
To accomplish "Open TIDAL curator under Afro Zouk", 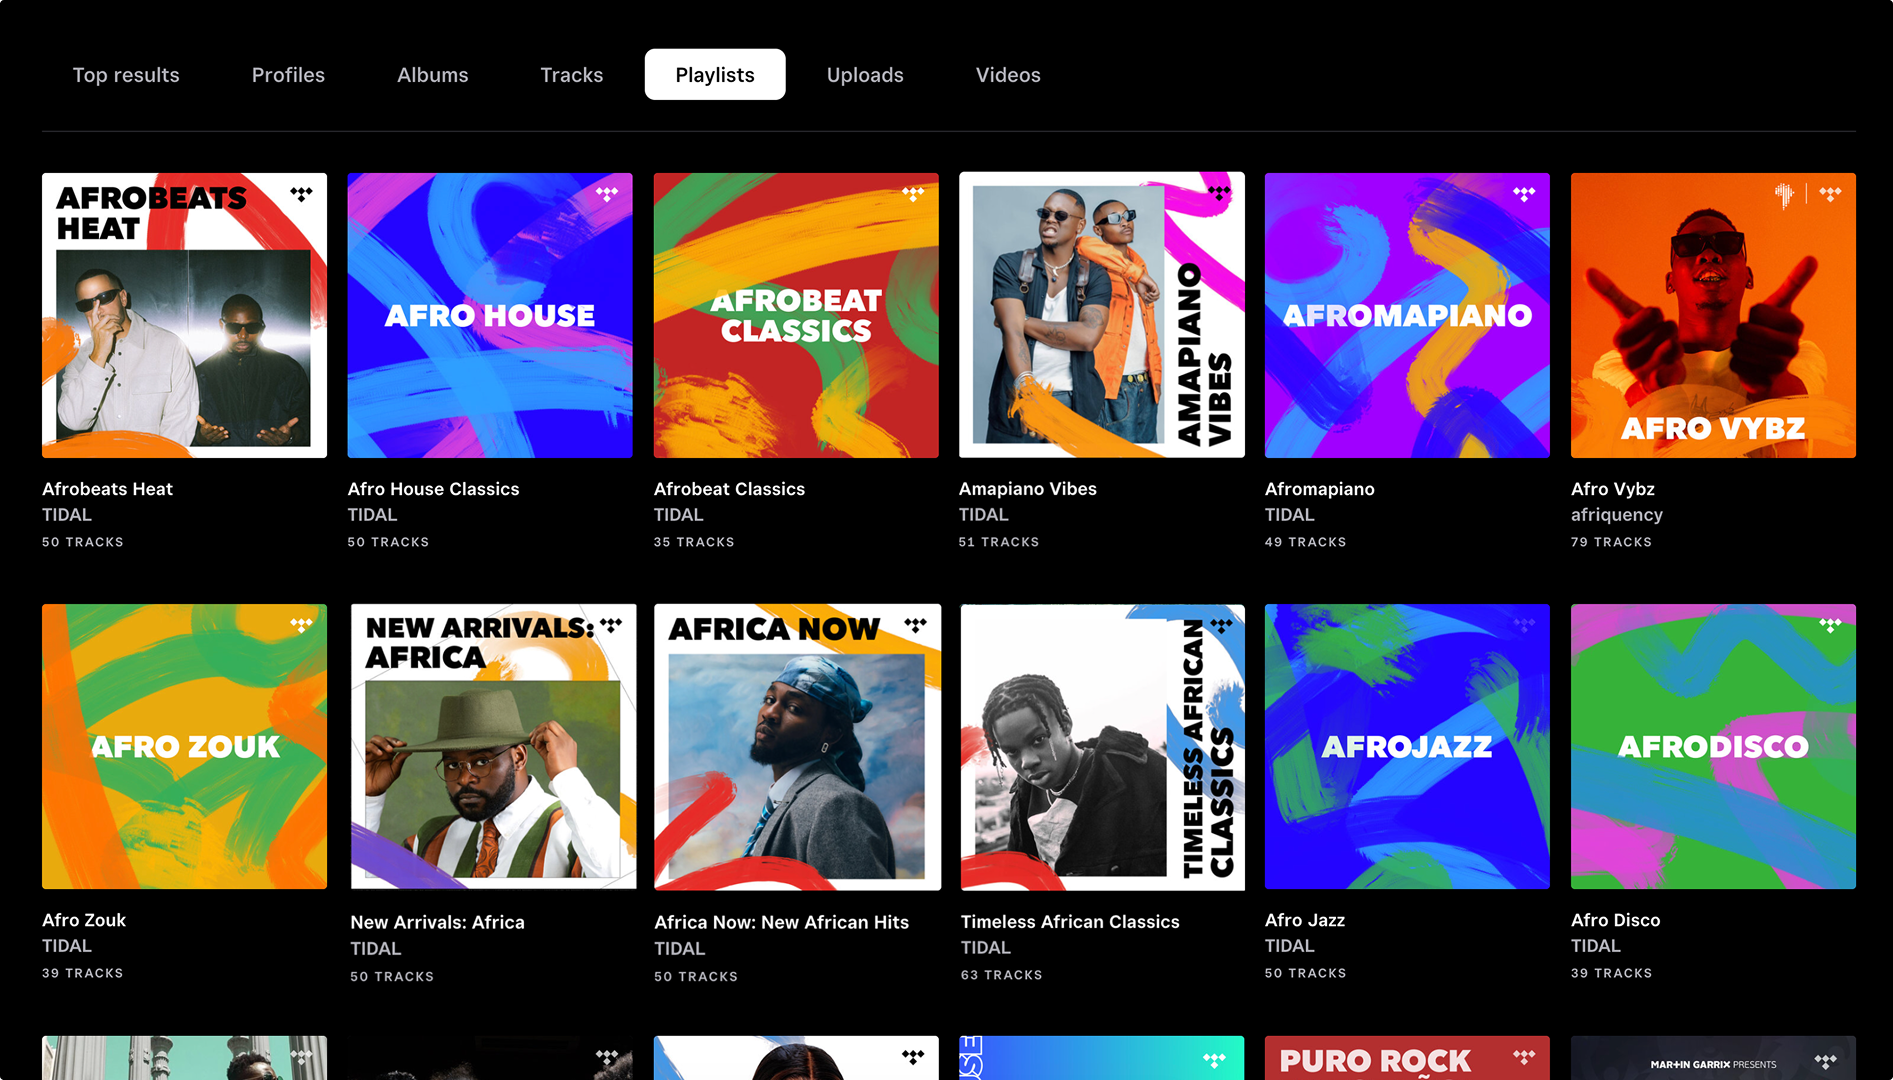I will (67, 946).
